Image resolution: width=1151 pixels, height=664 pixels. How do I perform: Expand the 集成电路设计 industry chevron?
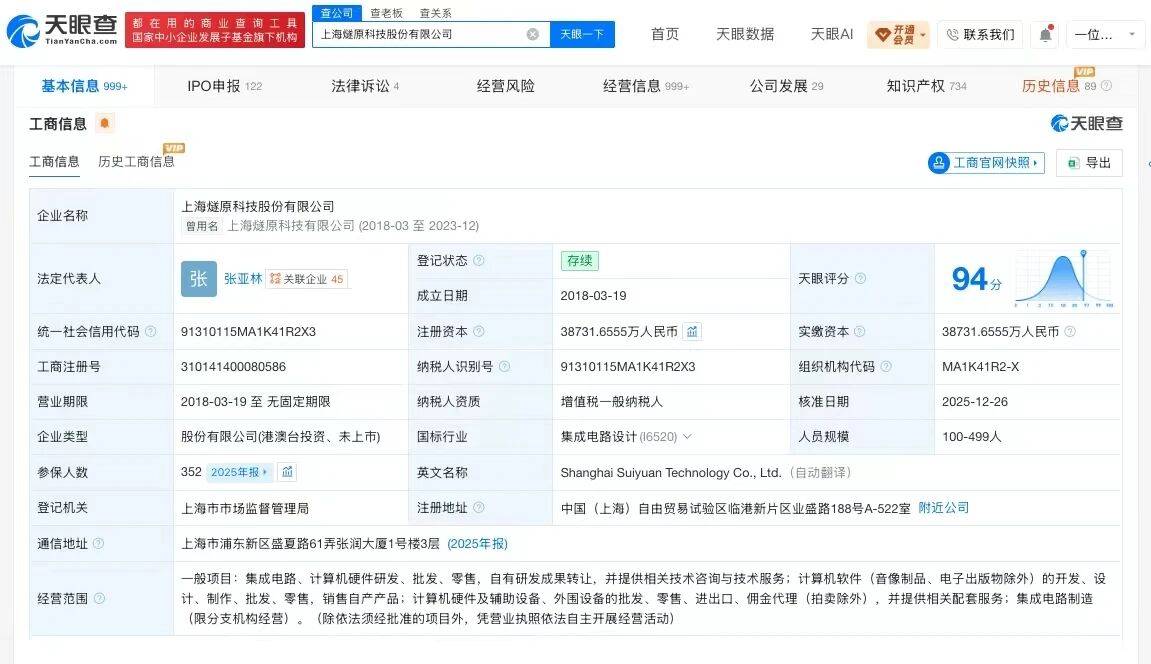[x=688, y=437]
